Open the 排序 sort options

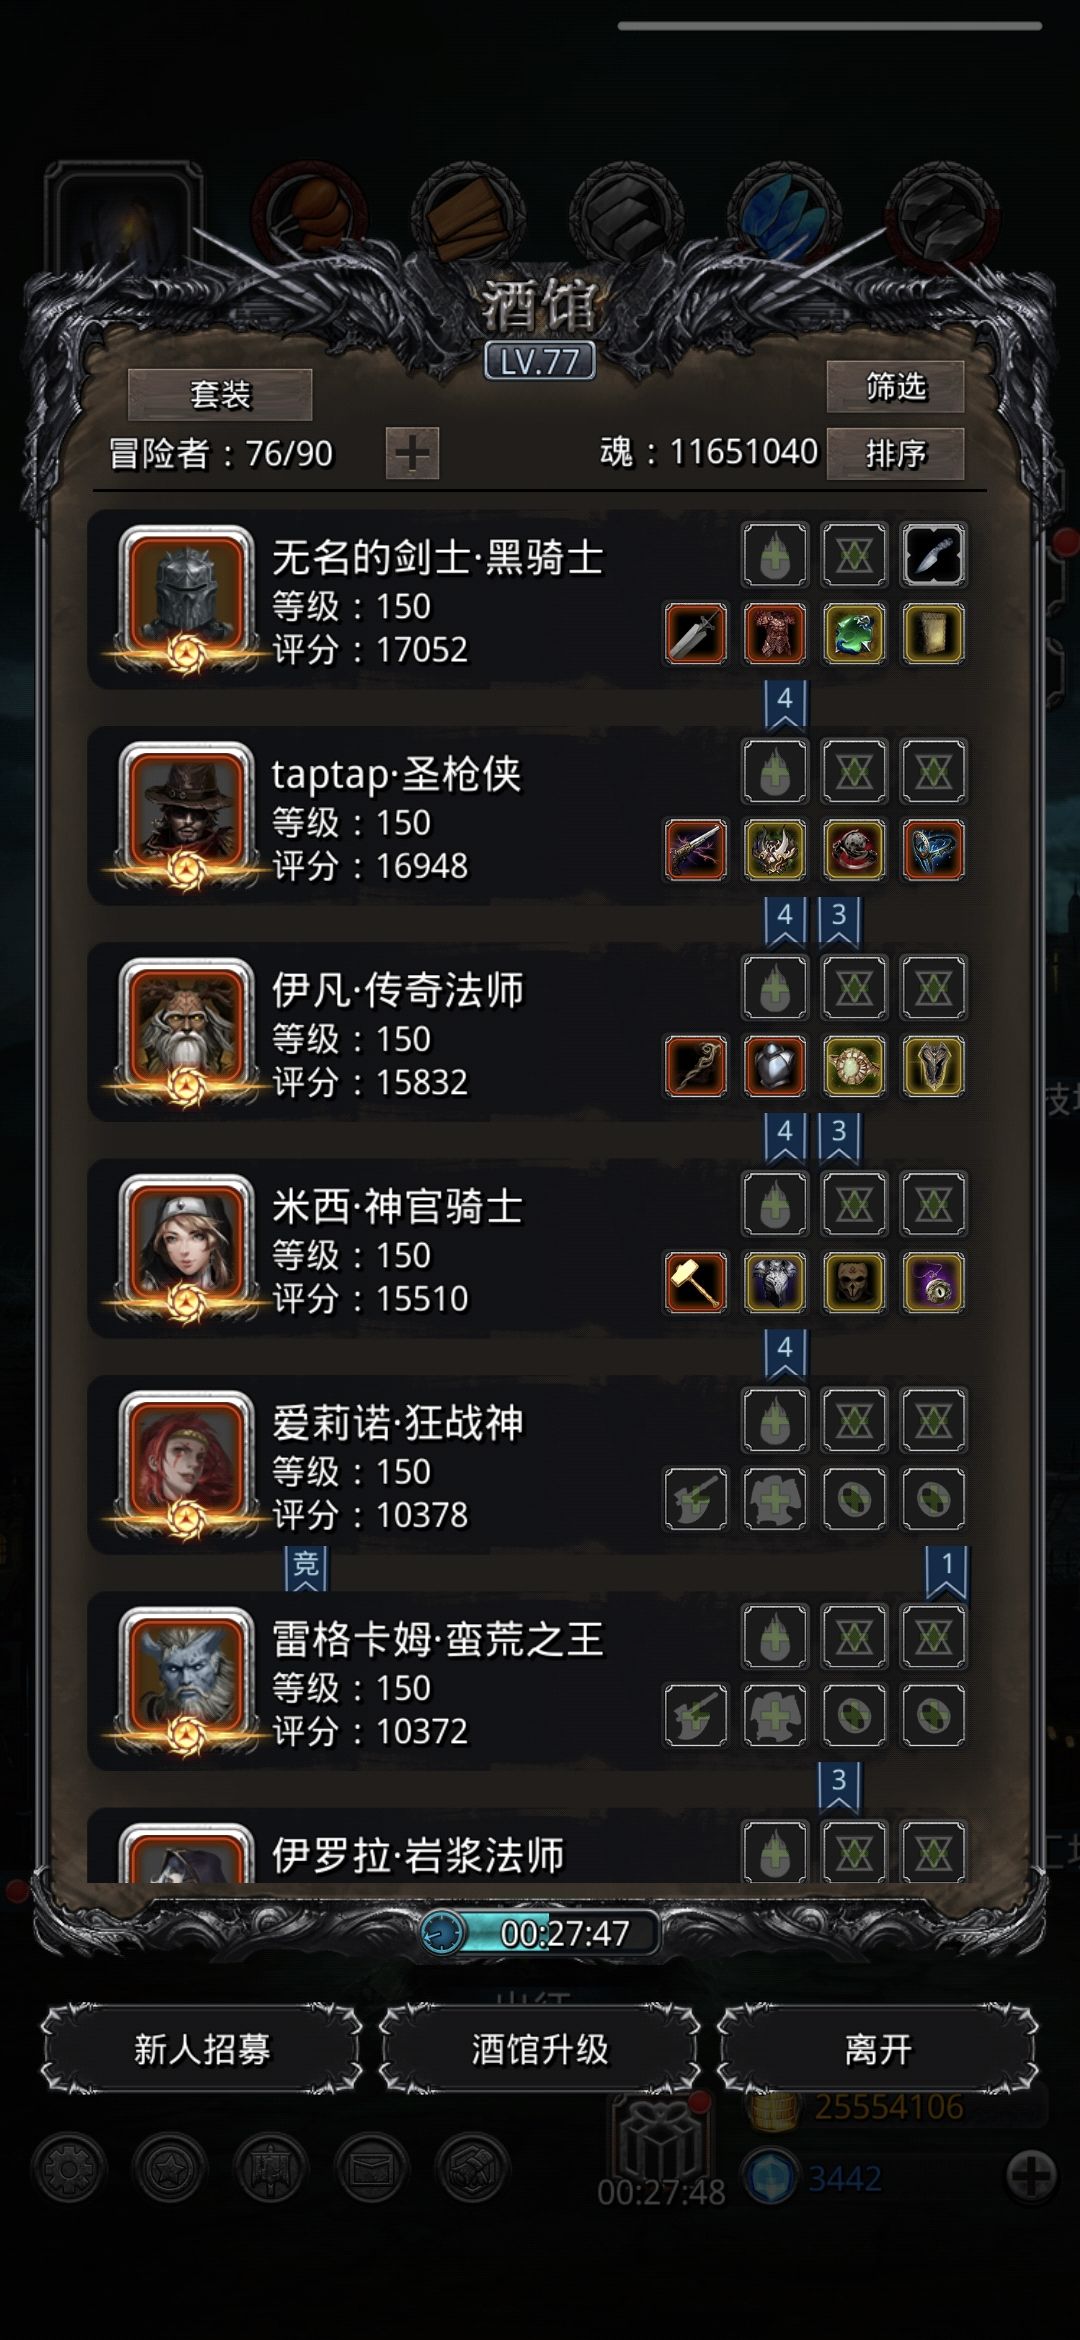coord(895,454)
